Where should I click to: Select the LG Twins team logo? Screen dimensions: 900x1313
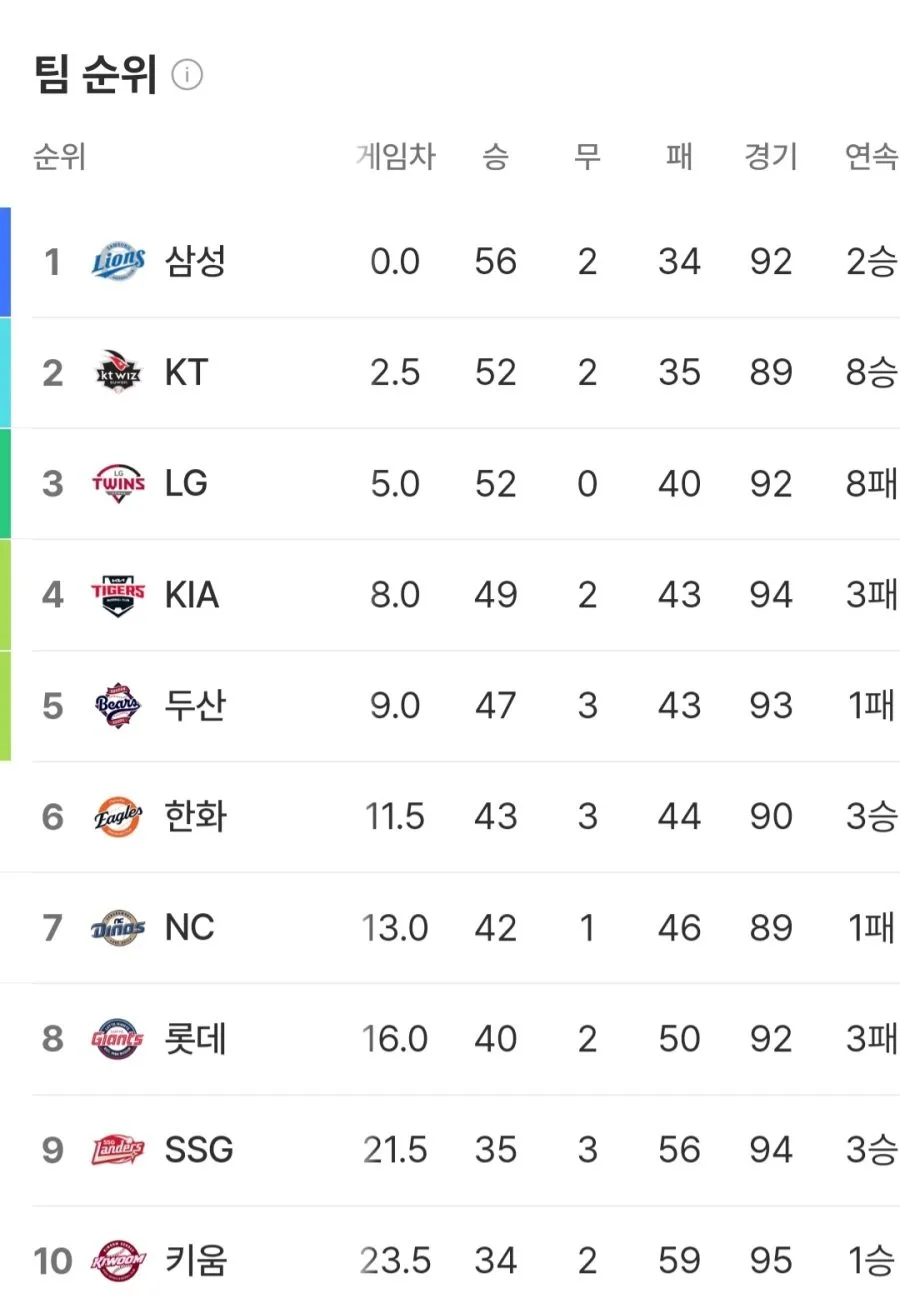click(x=118, y=484)
